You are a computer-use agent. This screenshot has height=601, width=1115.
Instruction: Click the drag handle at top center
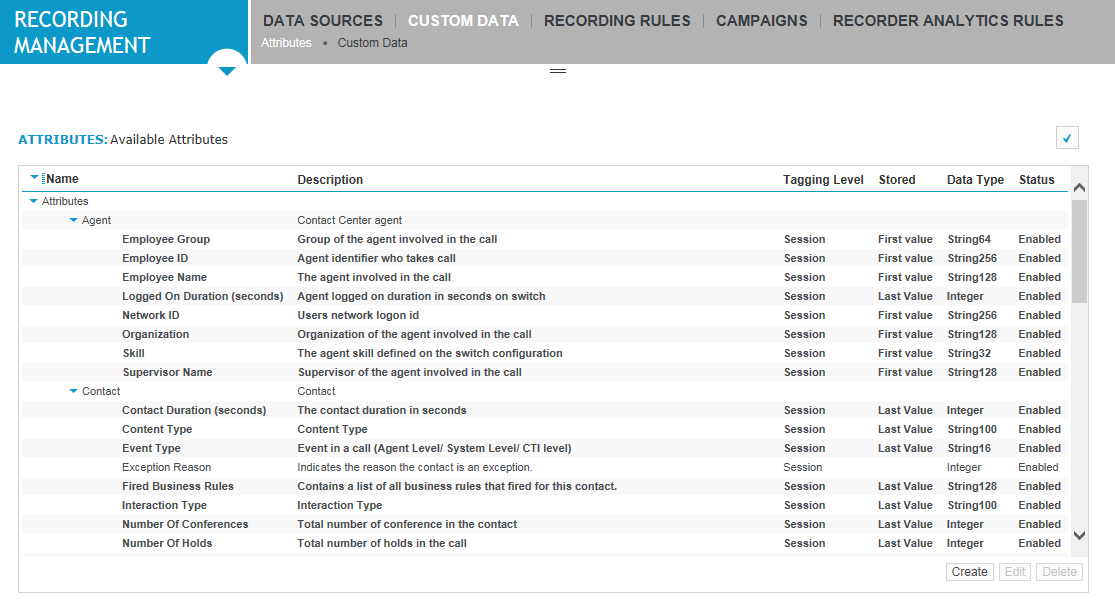tap(558, 71)
